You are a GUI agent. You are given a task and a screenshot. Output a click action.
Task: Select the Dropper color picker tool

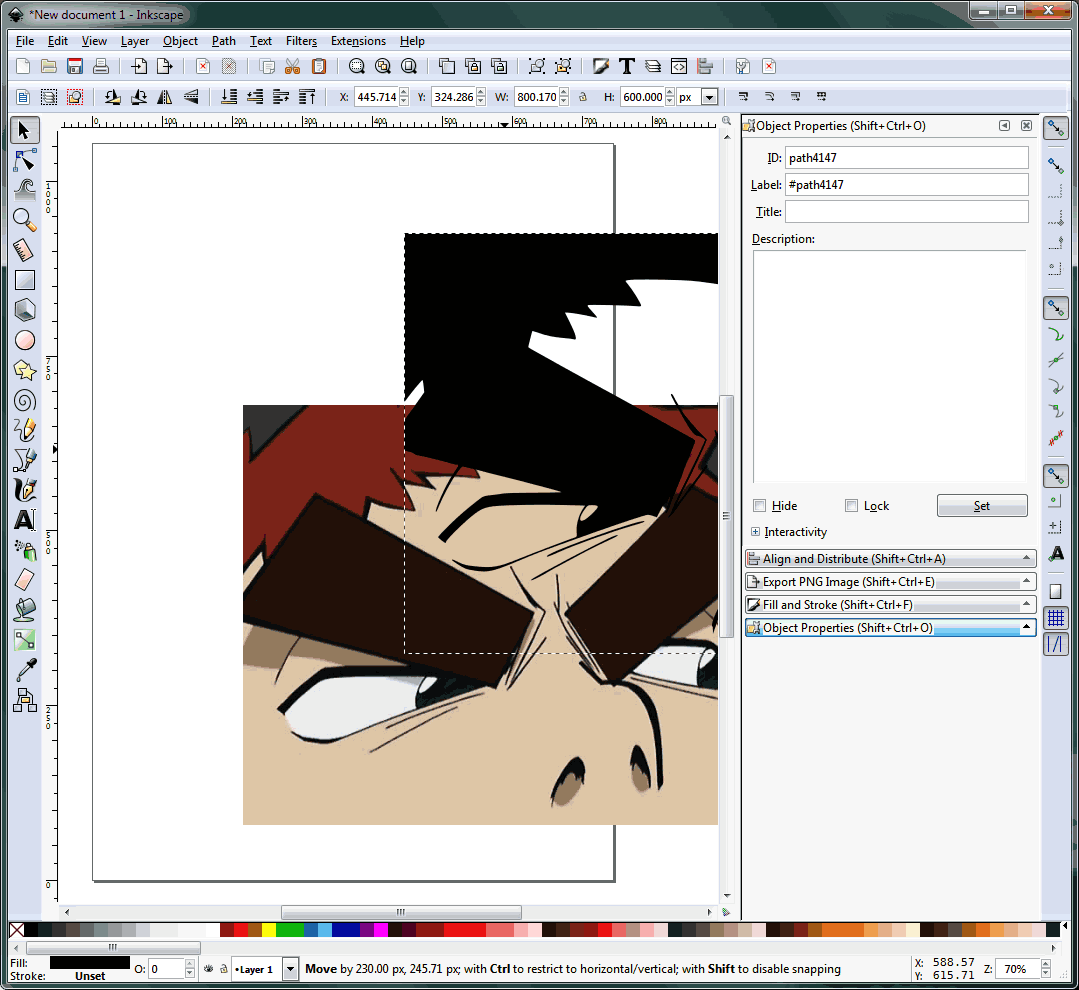[x=24, y=670]
